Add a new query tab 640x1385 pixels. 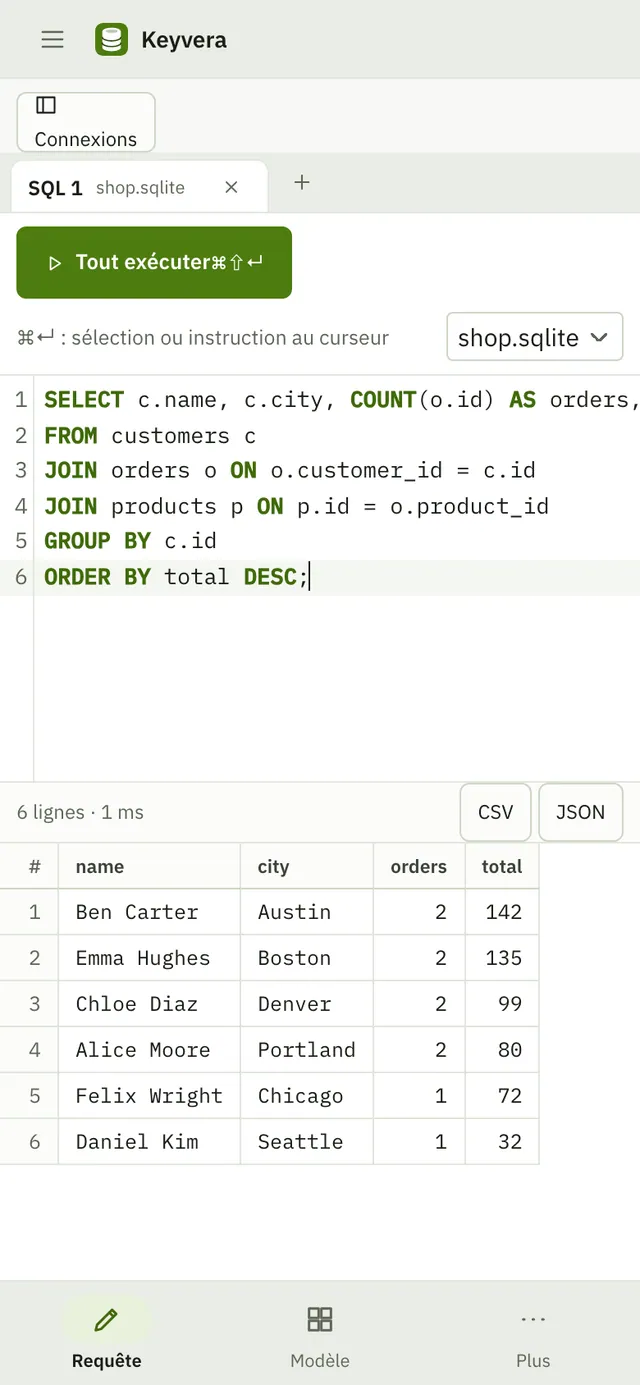click(302, 182)
